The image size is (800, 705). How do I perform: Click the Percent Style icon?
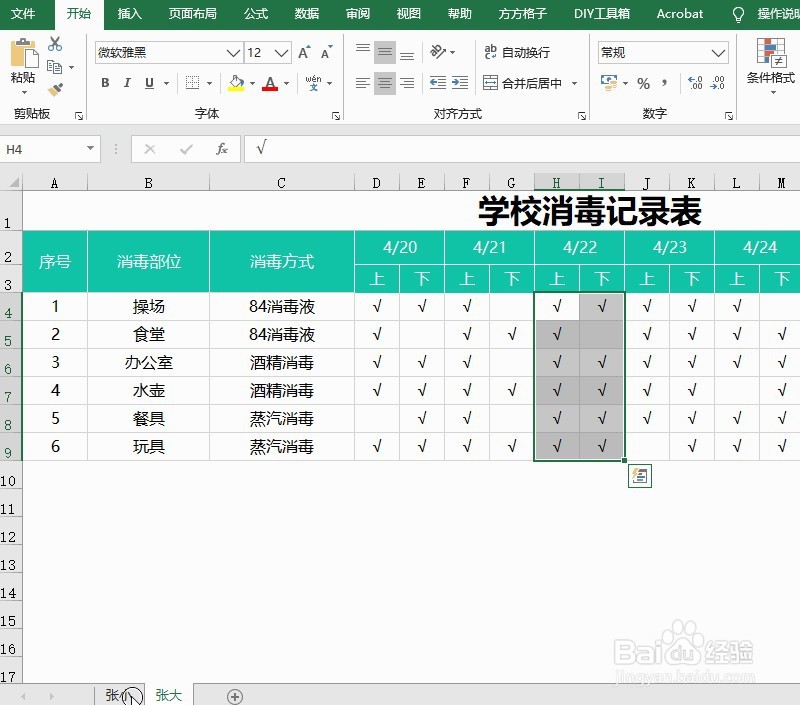(644, 84)
